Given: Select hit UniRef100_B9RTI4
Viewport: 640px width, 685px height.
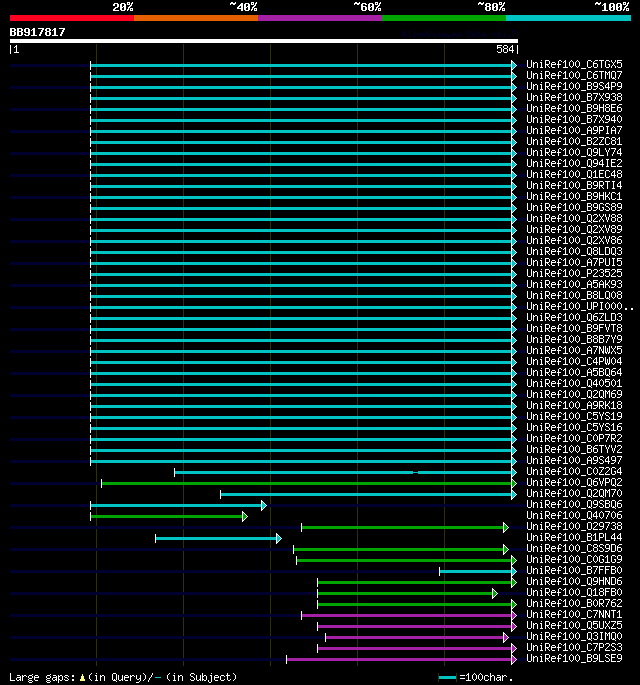Looking at the screenshot, I should 574,185.
